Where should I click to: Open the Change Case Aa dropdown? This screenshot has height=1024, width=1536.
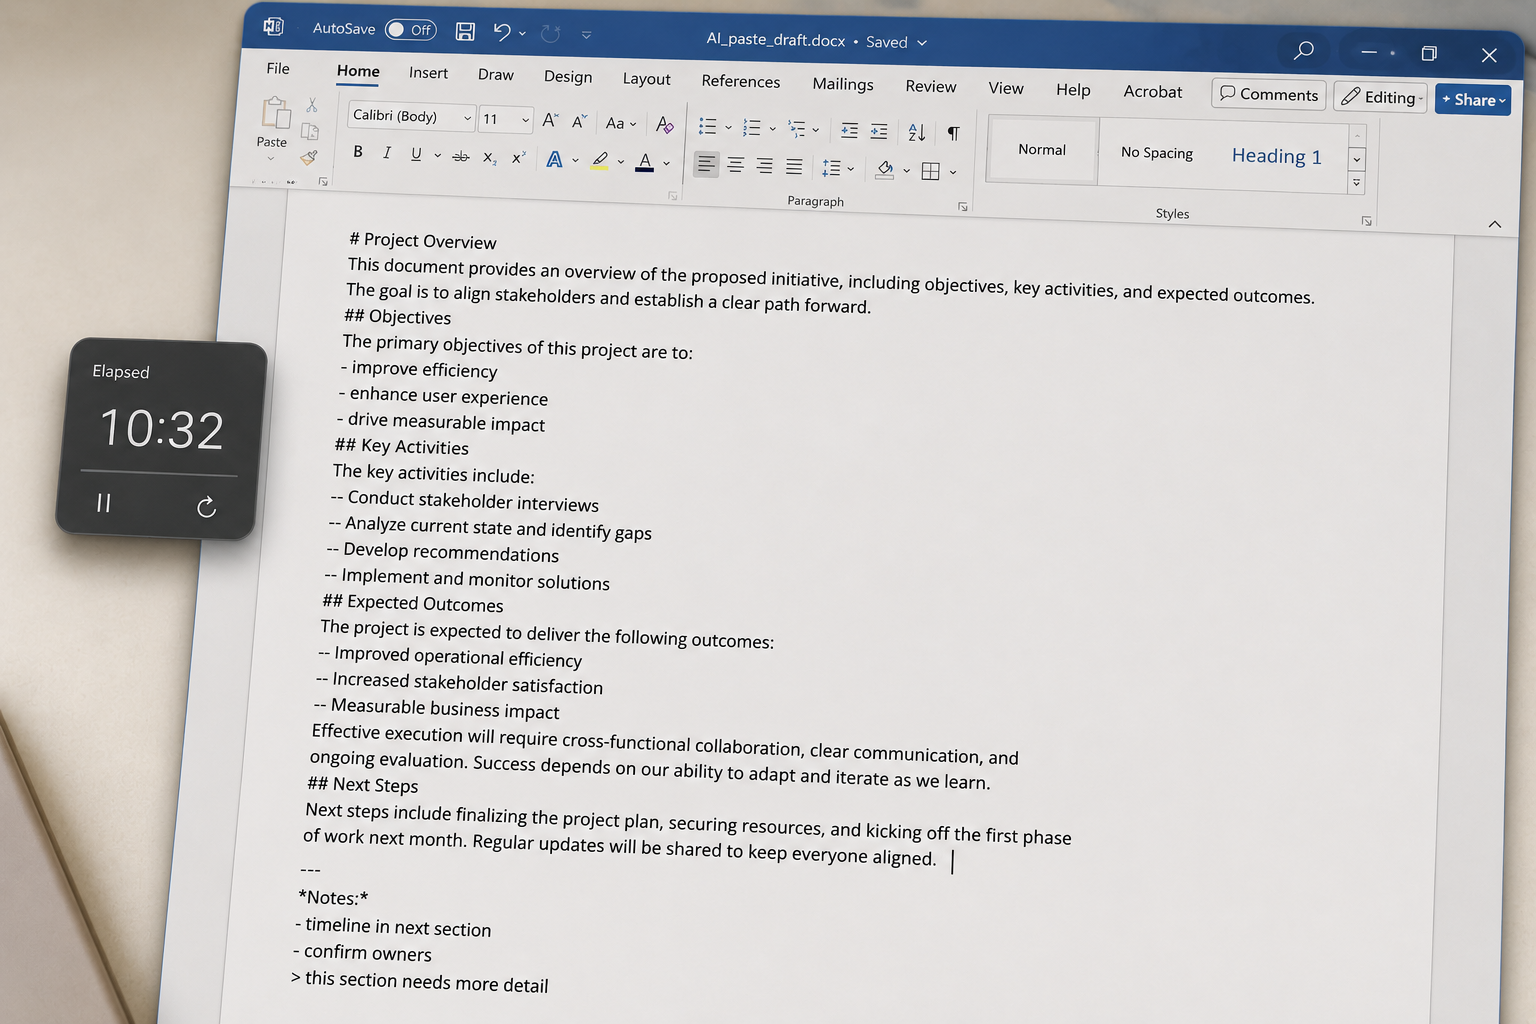tap(621, 123)
